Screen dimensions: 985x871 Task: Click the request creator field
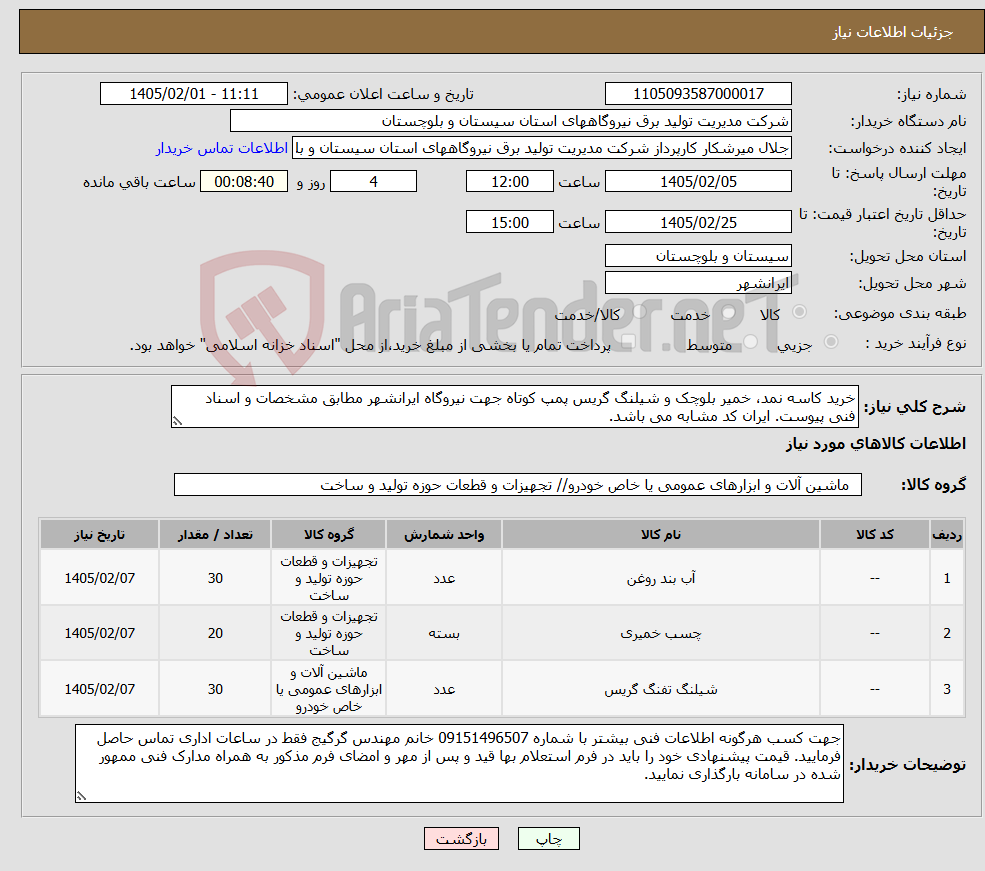click(542, 148)
